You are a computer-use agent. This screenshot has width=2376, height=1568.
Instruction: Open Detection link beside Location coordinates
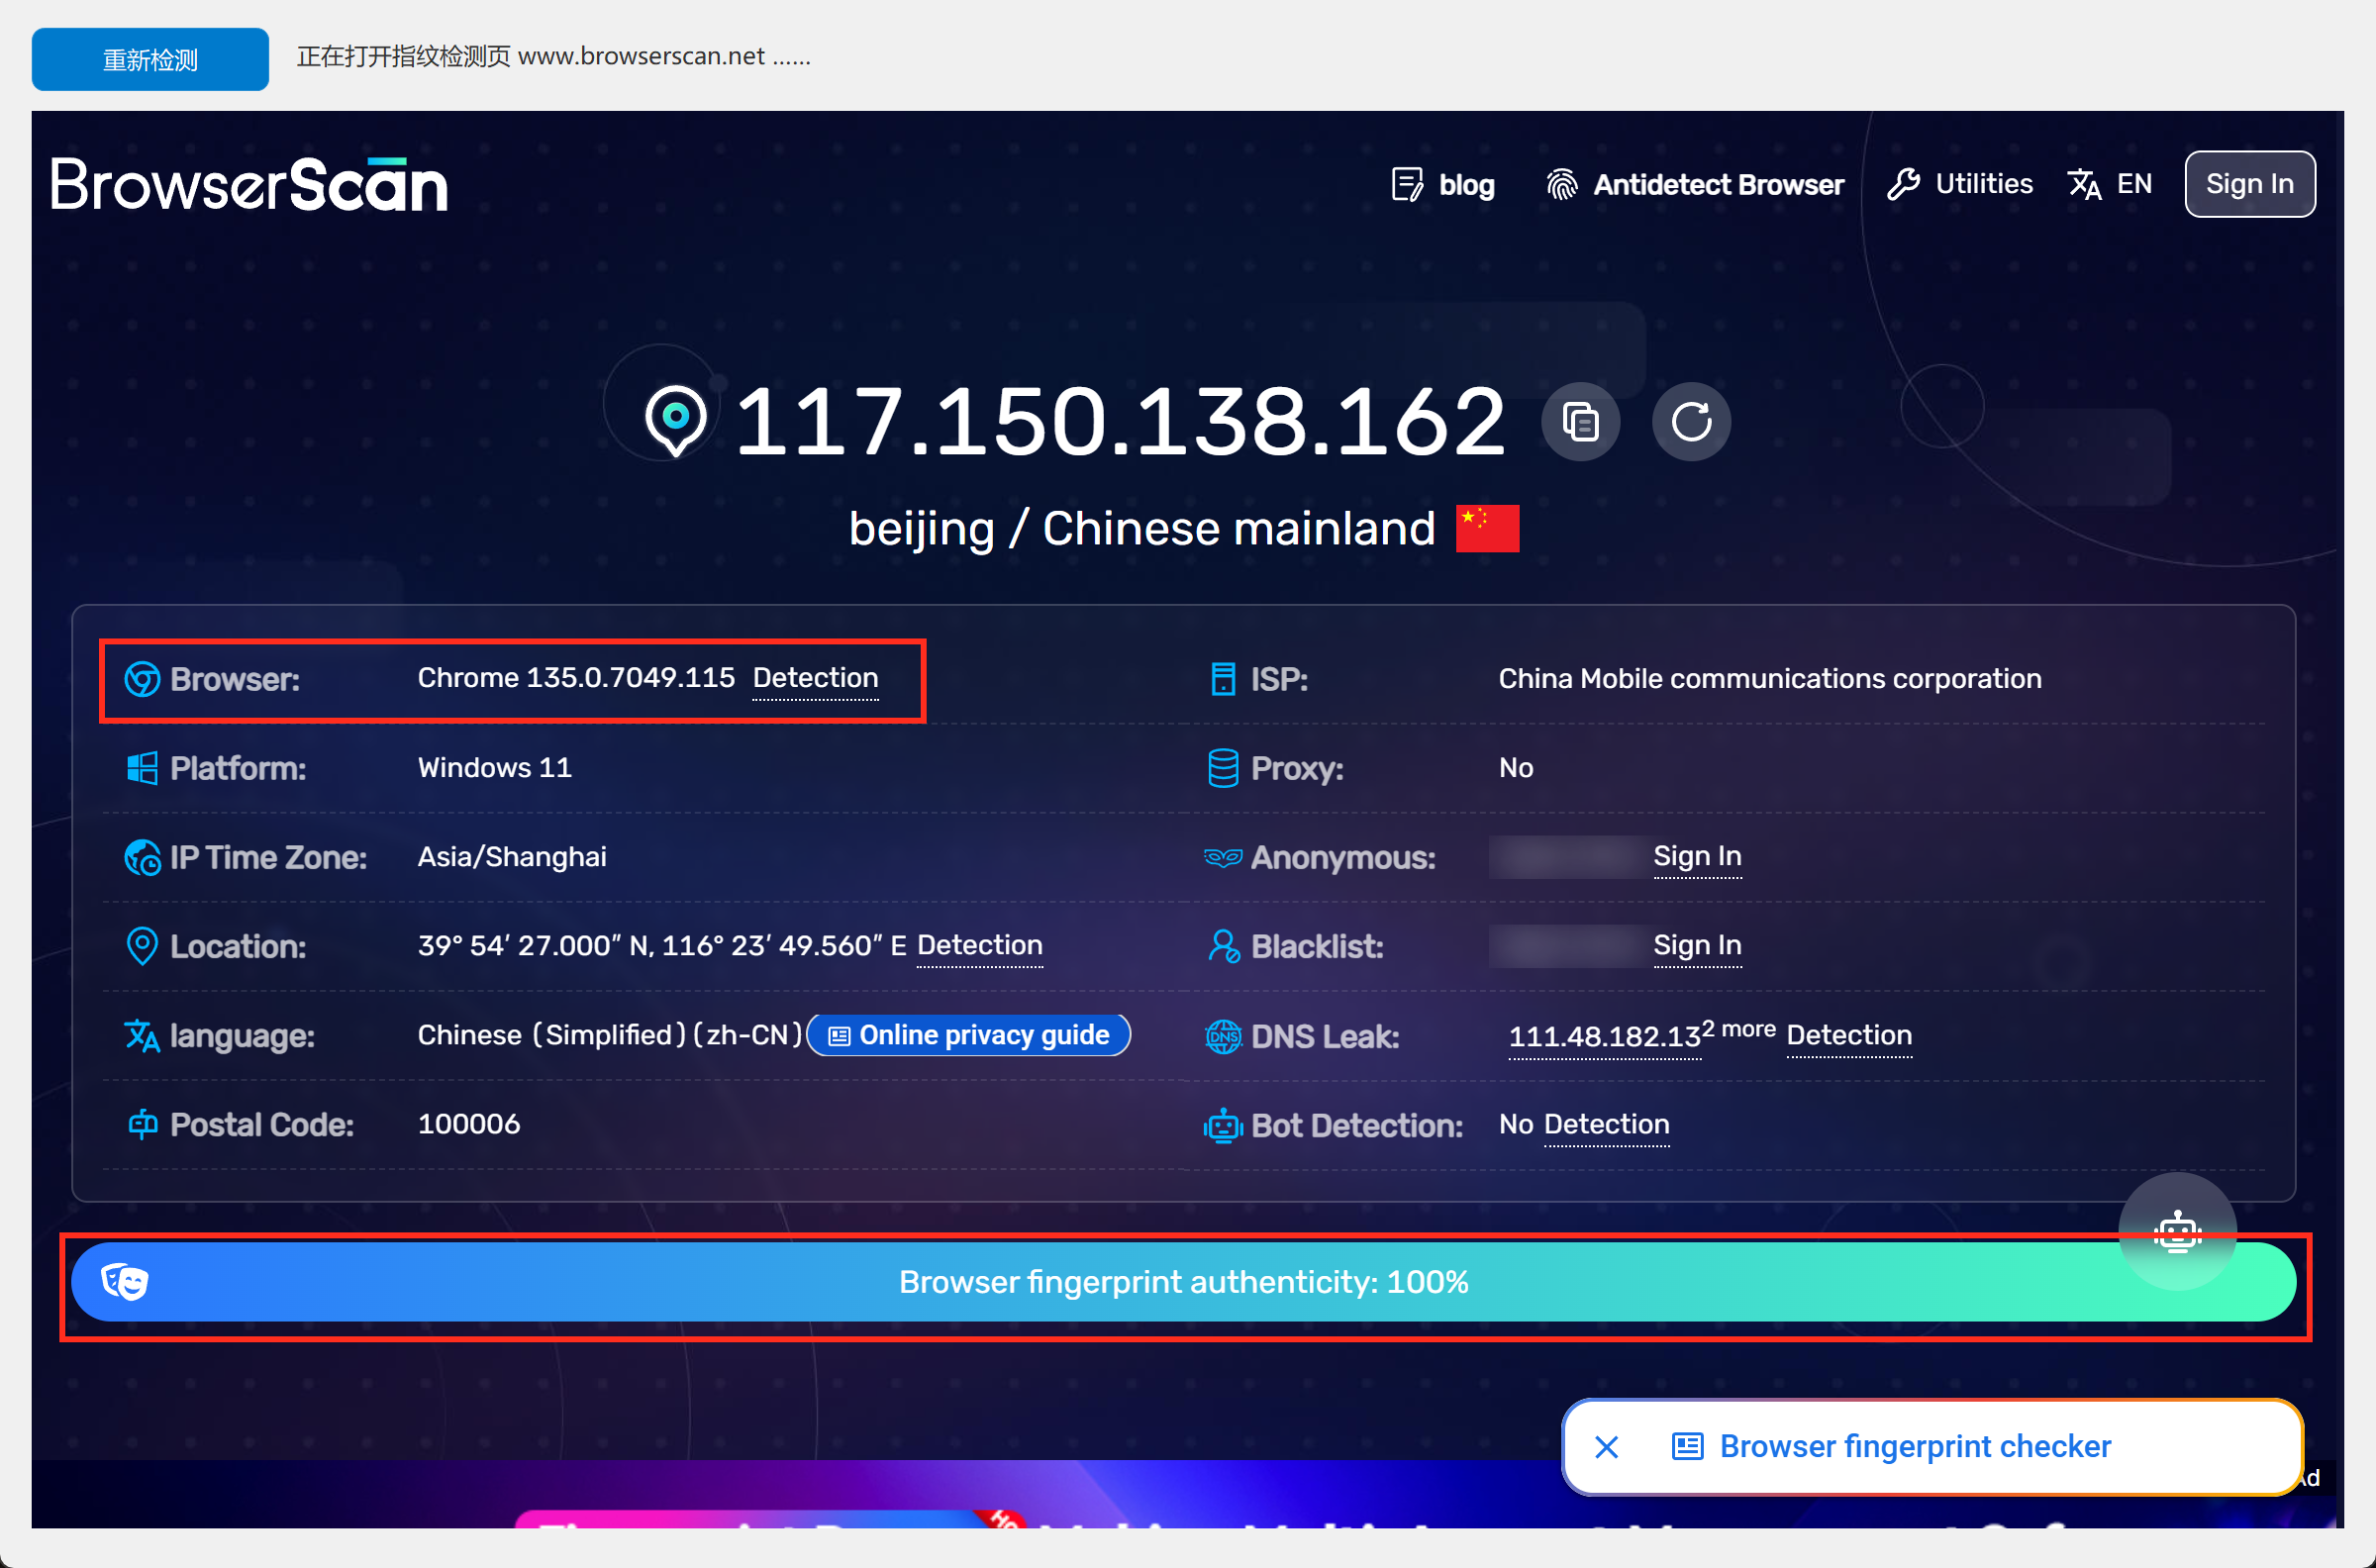[x=980, y=945]
